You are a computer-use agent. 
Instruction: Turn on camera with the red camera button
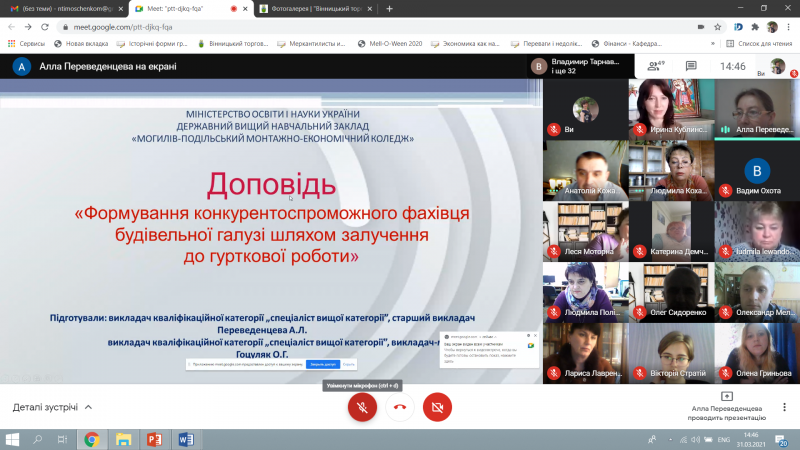(437, 407)
